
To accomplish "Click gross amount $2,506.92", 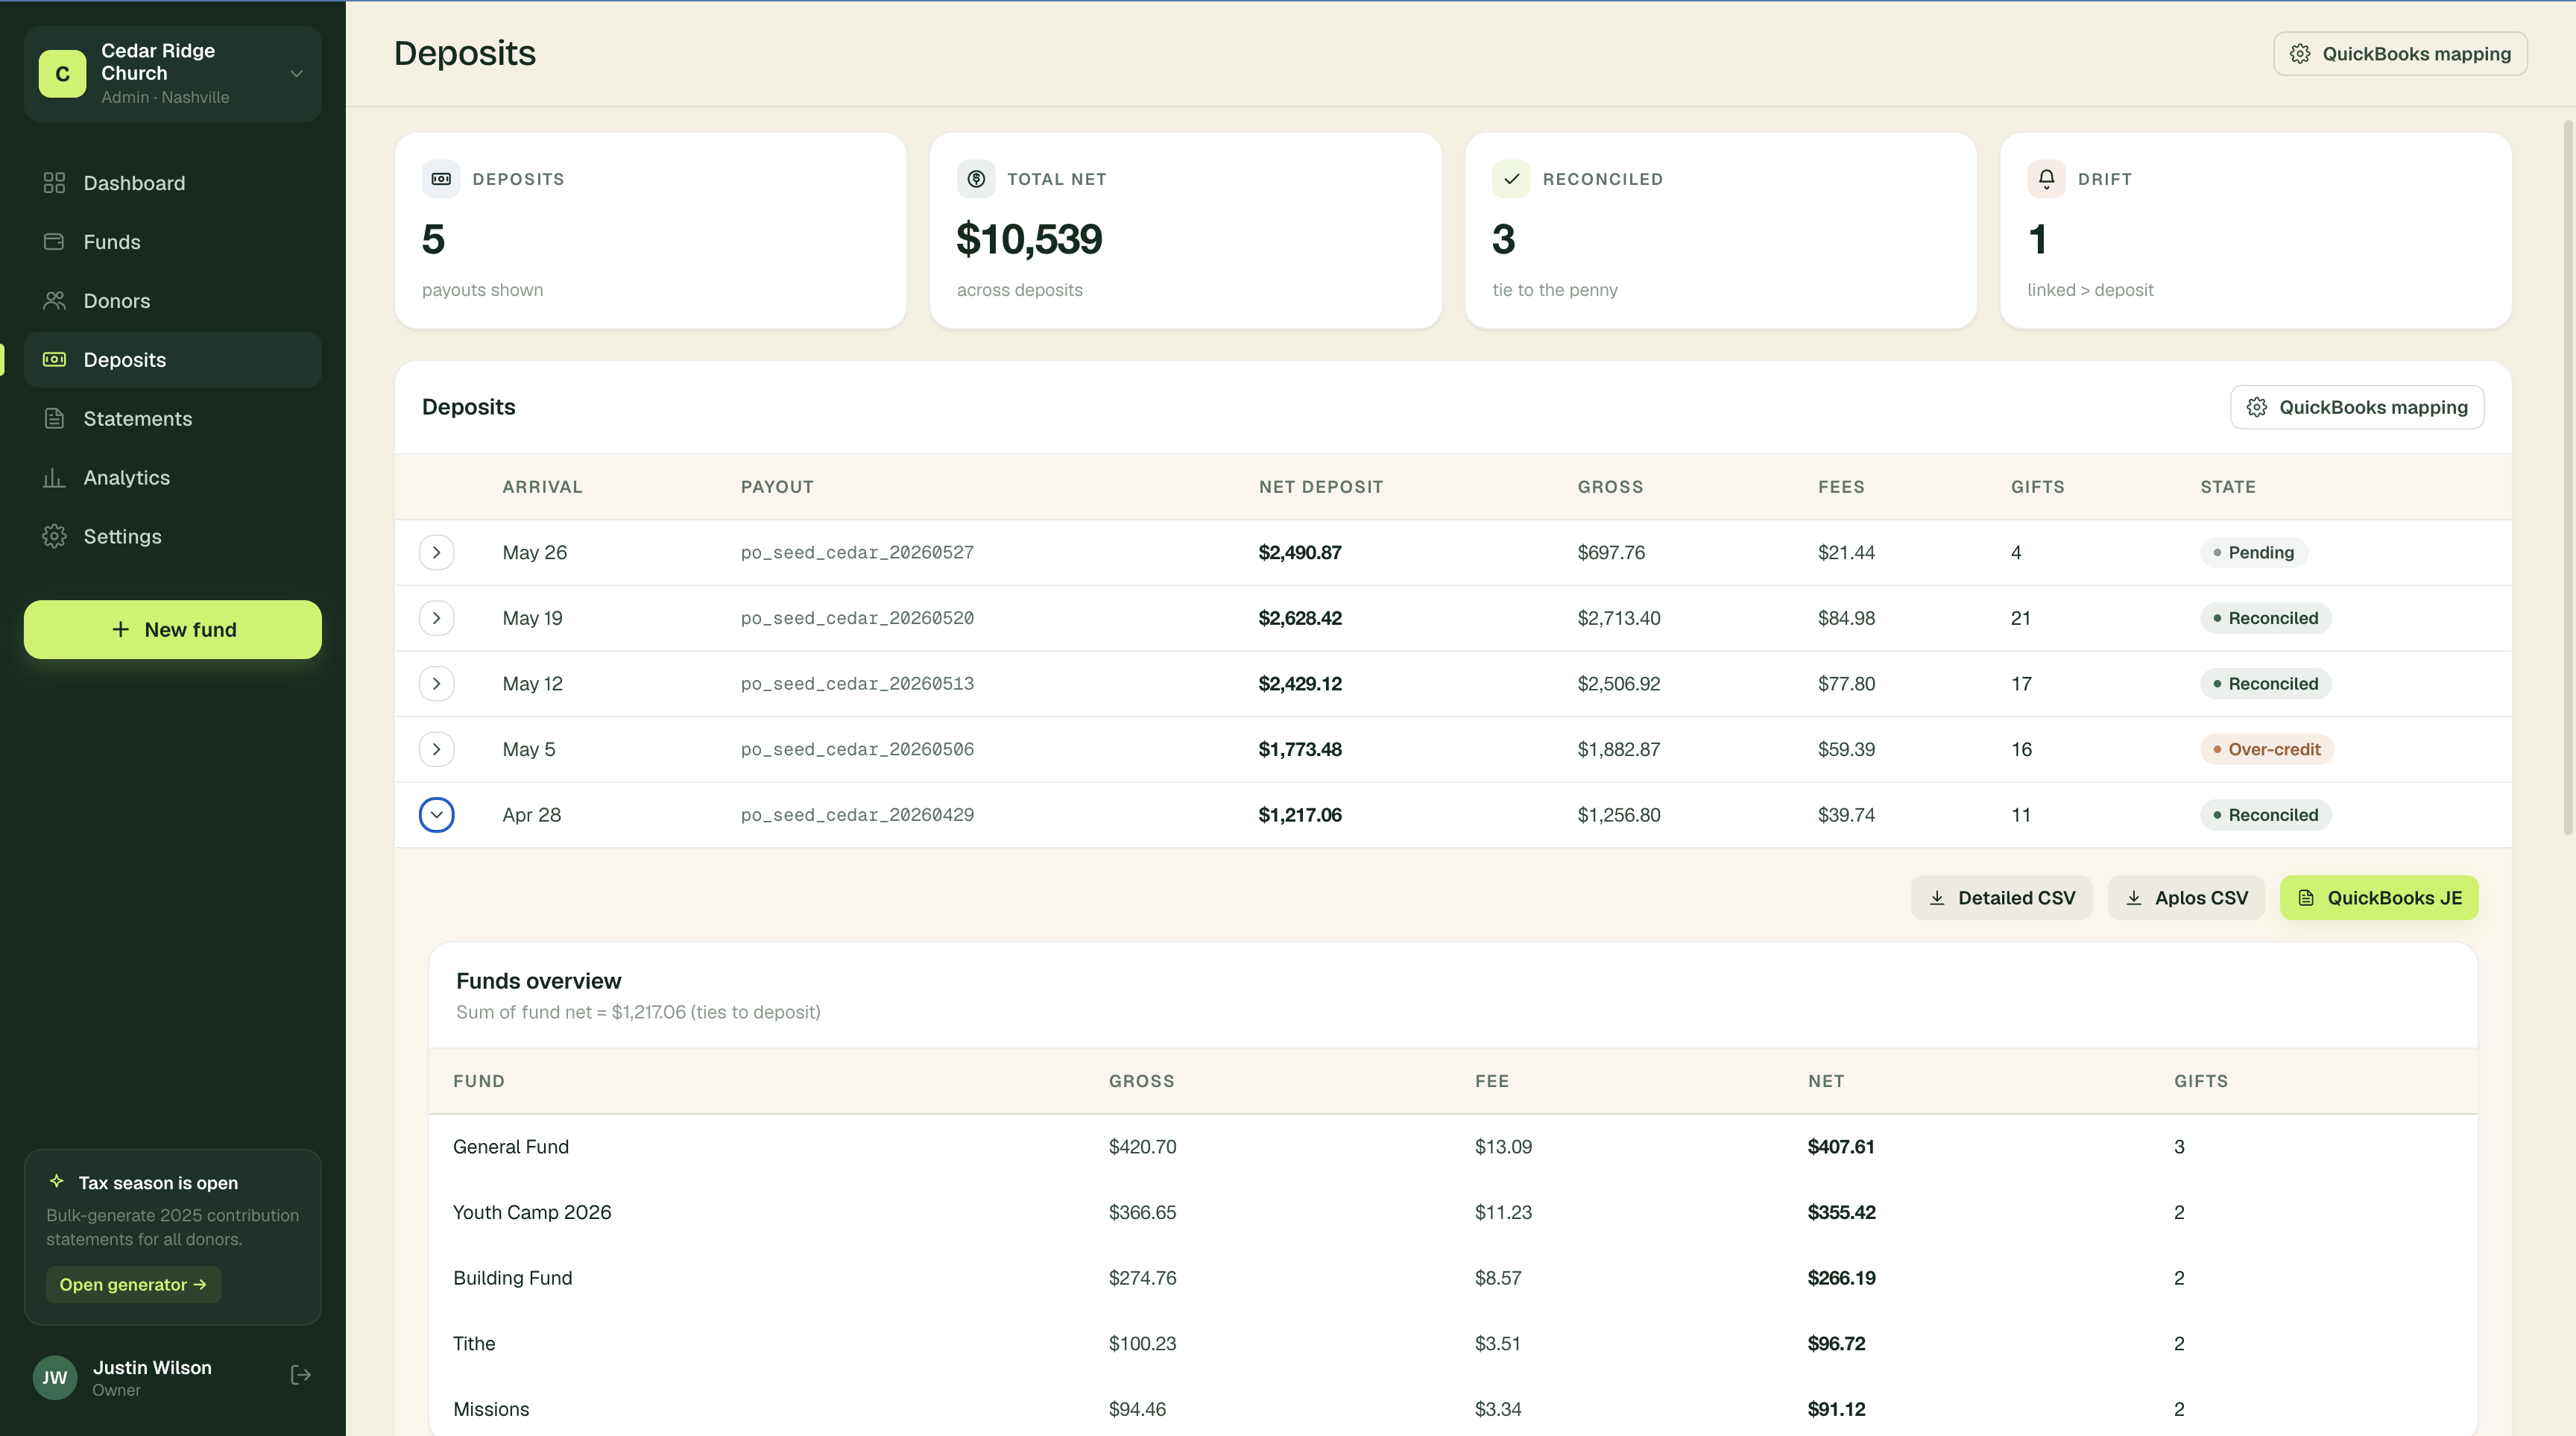I will tap(1619, 684).
